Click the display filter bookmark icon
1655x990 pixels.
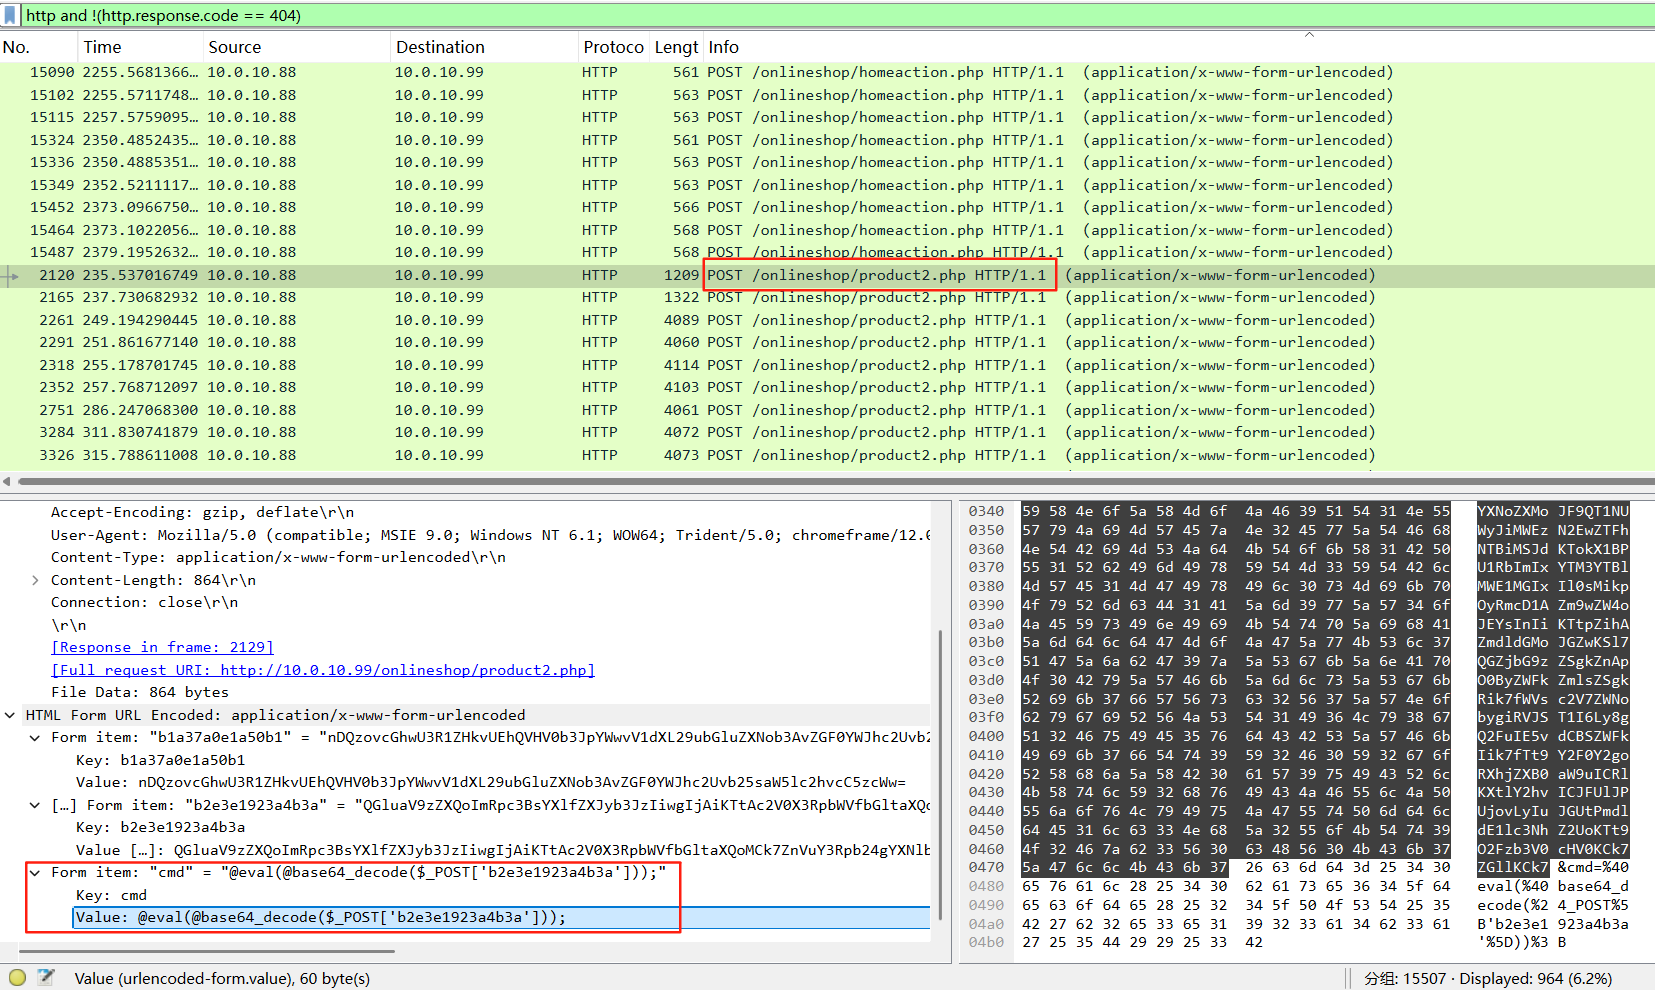(x=10, y=15)
